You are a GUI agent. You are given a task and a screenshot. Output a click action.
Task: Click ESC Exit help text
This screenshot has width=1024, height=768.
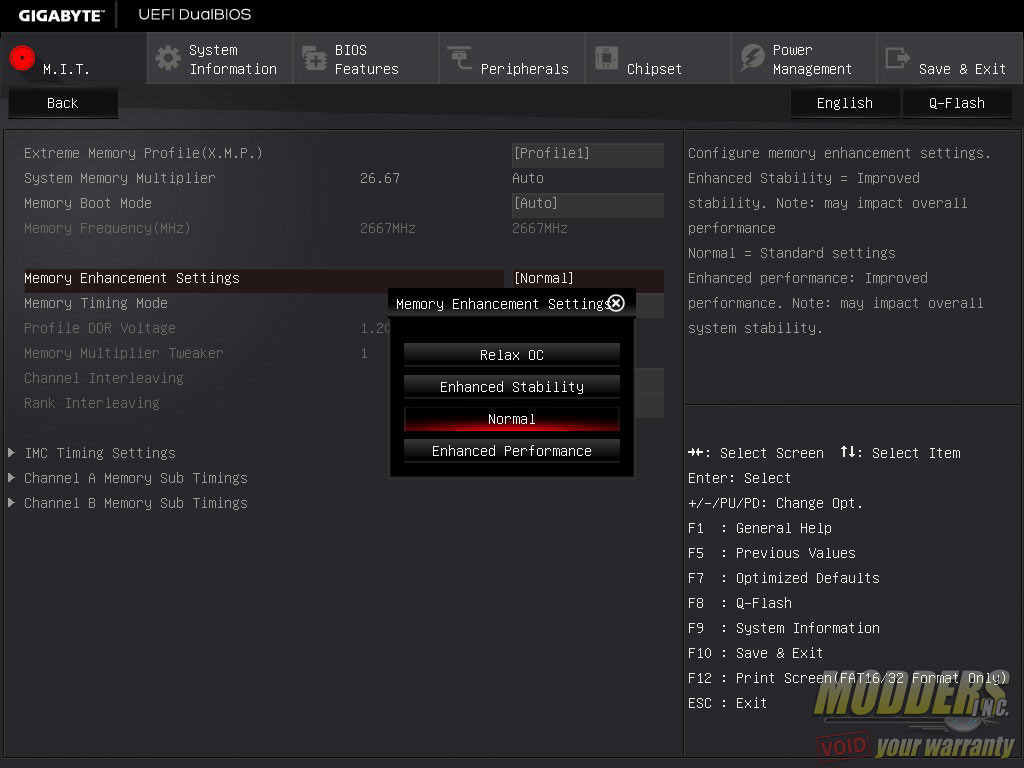(x=728, y=703)
